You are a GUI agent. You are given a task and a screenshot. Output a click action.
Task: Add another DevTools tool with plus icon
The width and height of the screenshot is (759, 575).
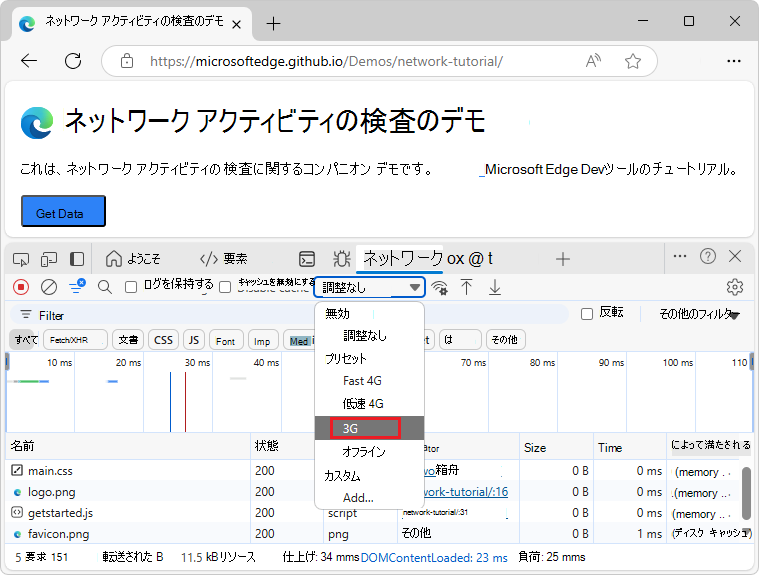click(x=562, y=259)
